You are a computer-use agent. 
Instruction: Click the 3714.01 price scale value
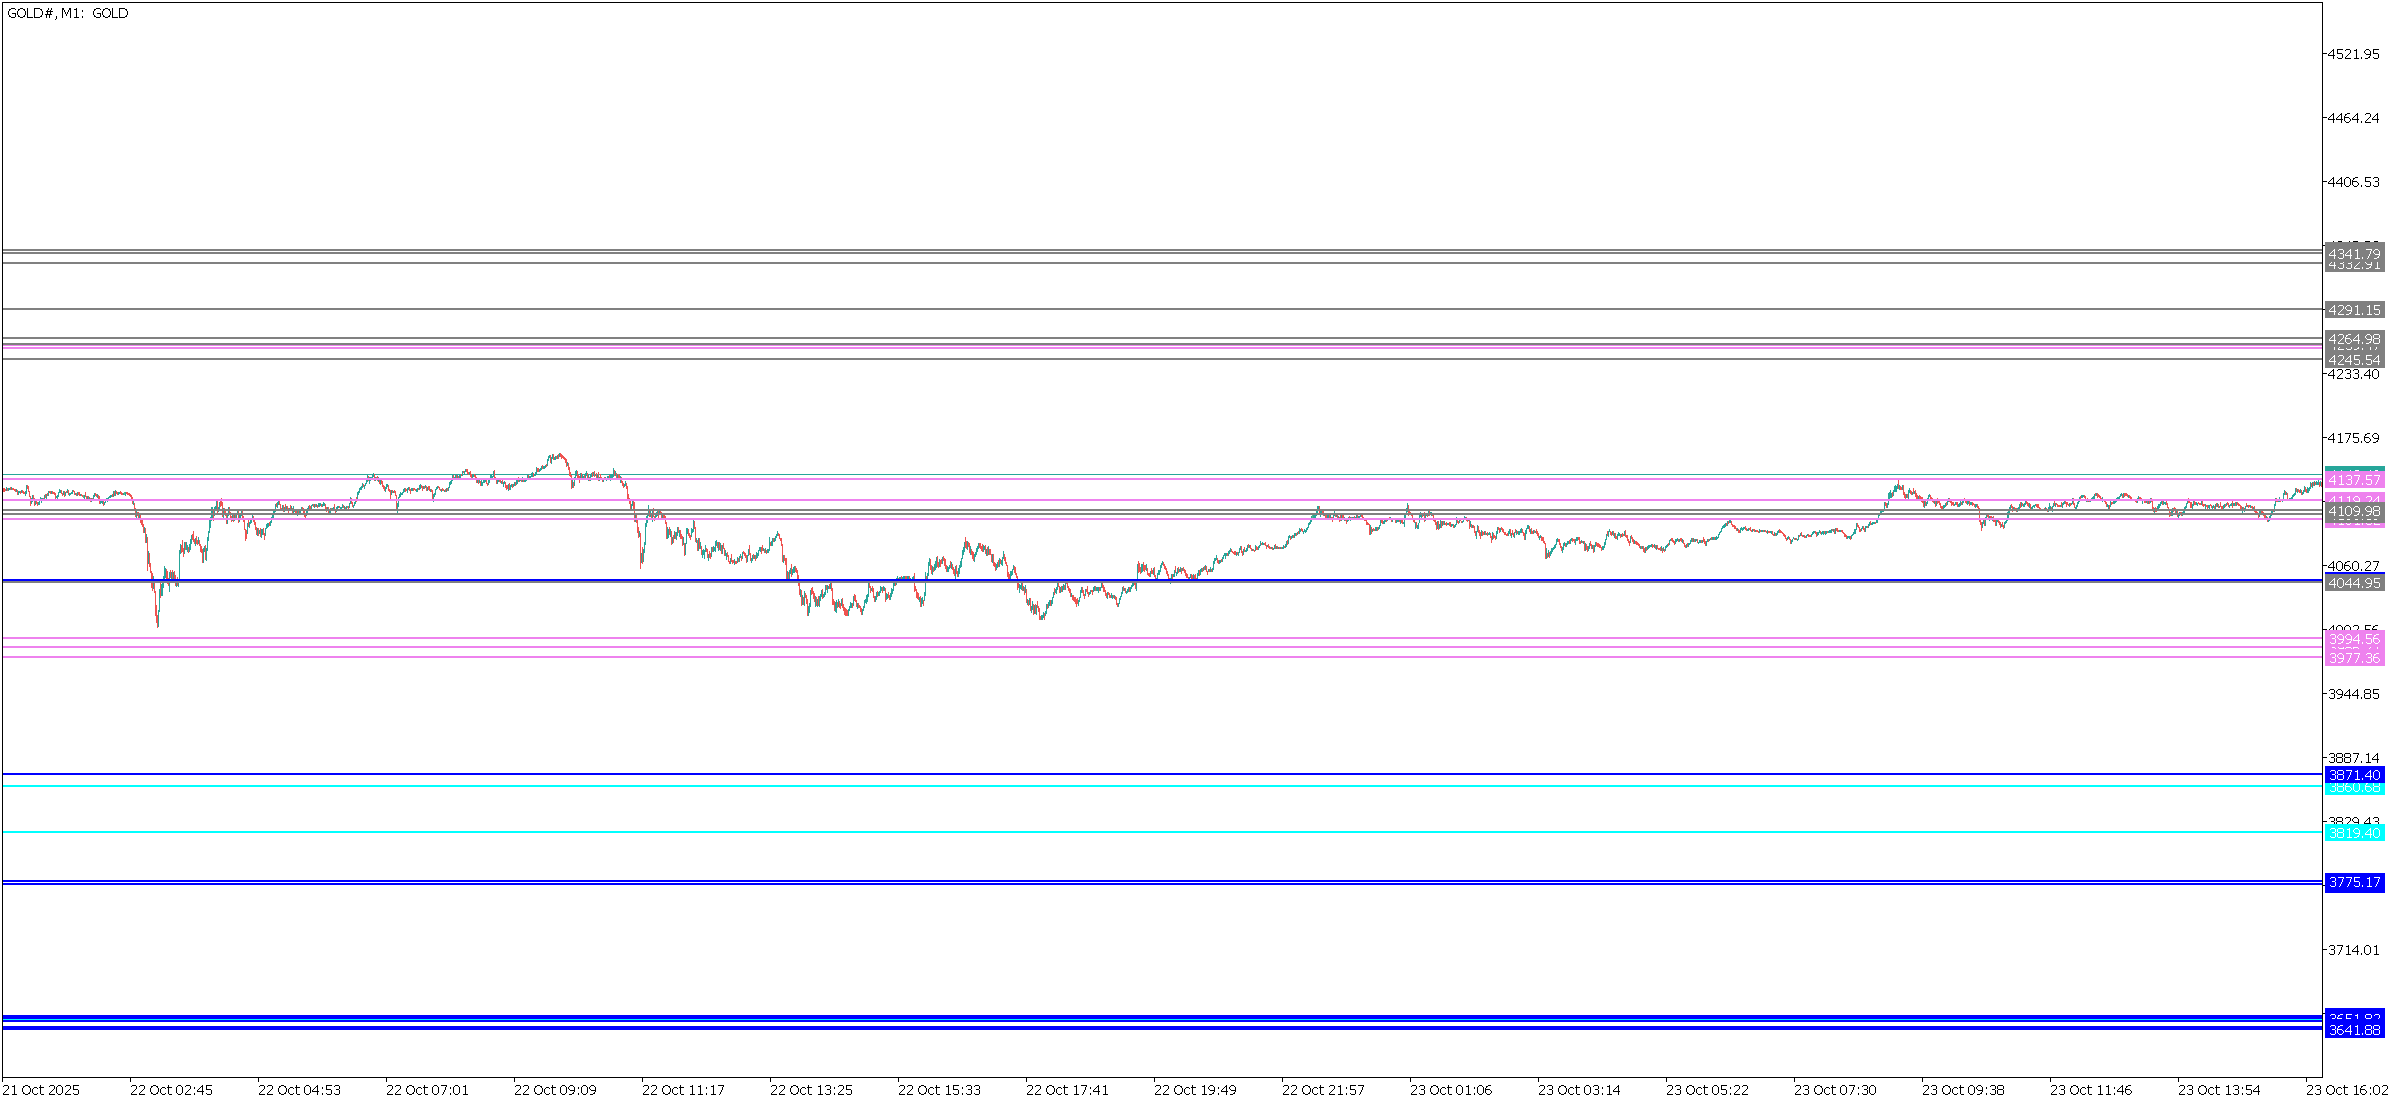click(x=2355, y=950)
